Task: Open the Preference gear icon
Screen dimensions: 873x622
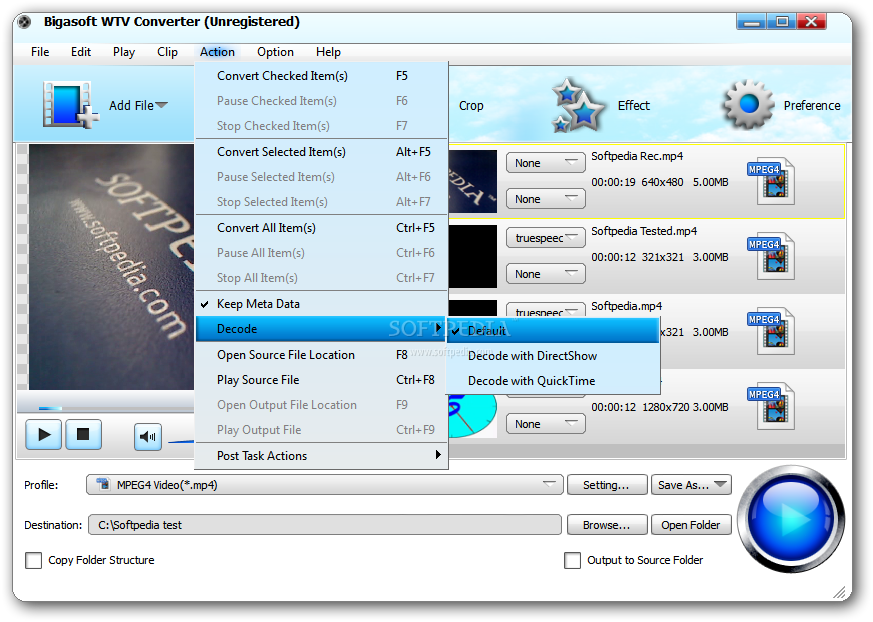Action: [748, 104]
